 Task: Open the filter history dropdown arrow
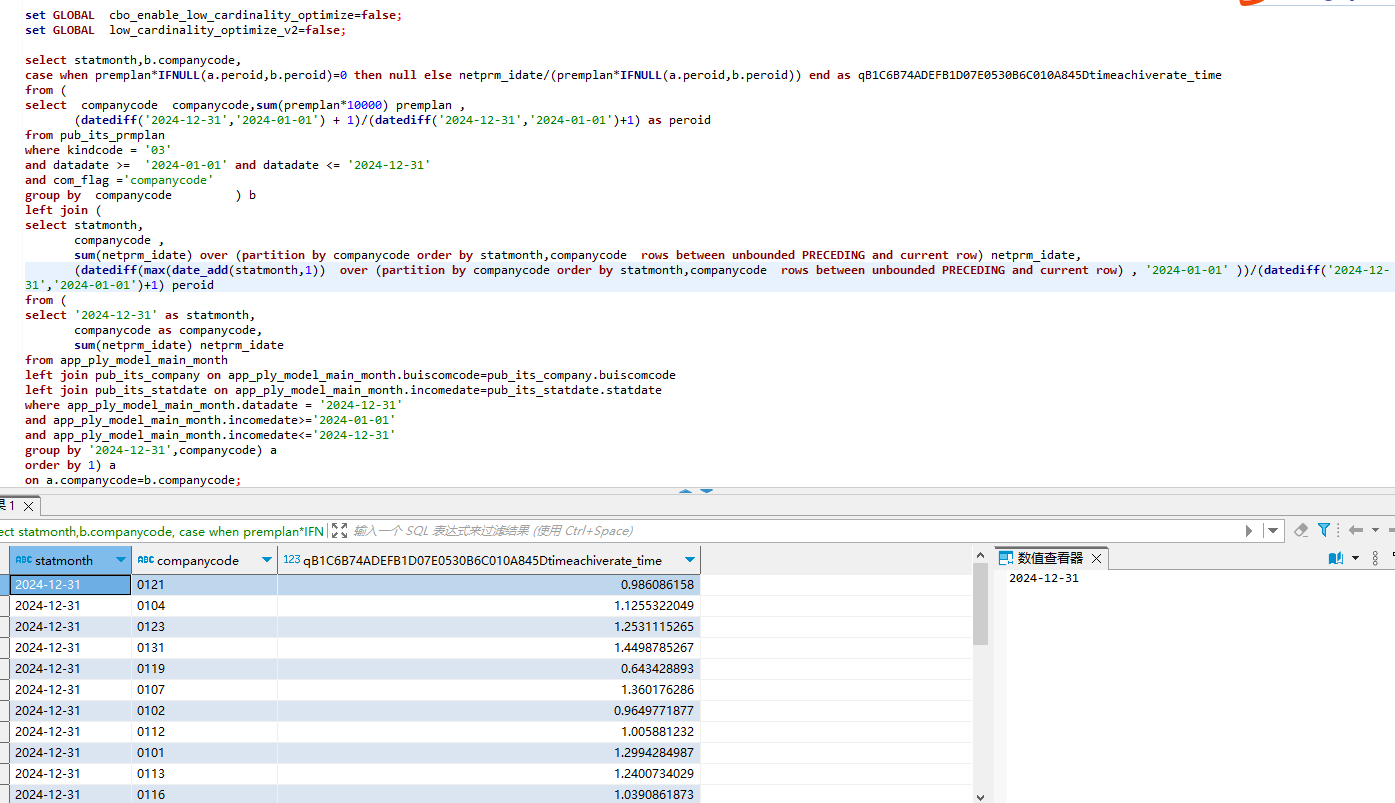pos(1272,531)
